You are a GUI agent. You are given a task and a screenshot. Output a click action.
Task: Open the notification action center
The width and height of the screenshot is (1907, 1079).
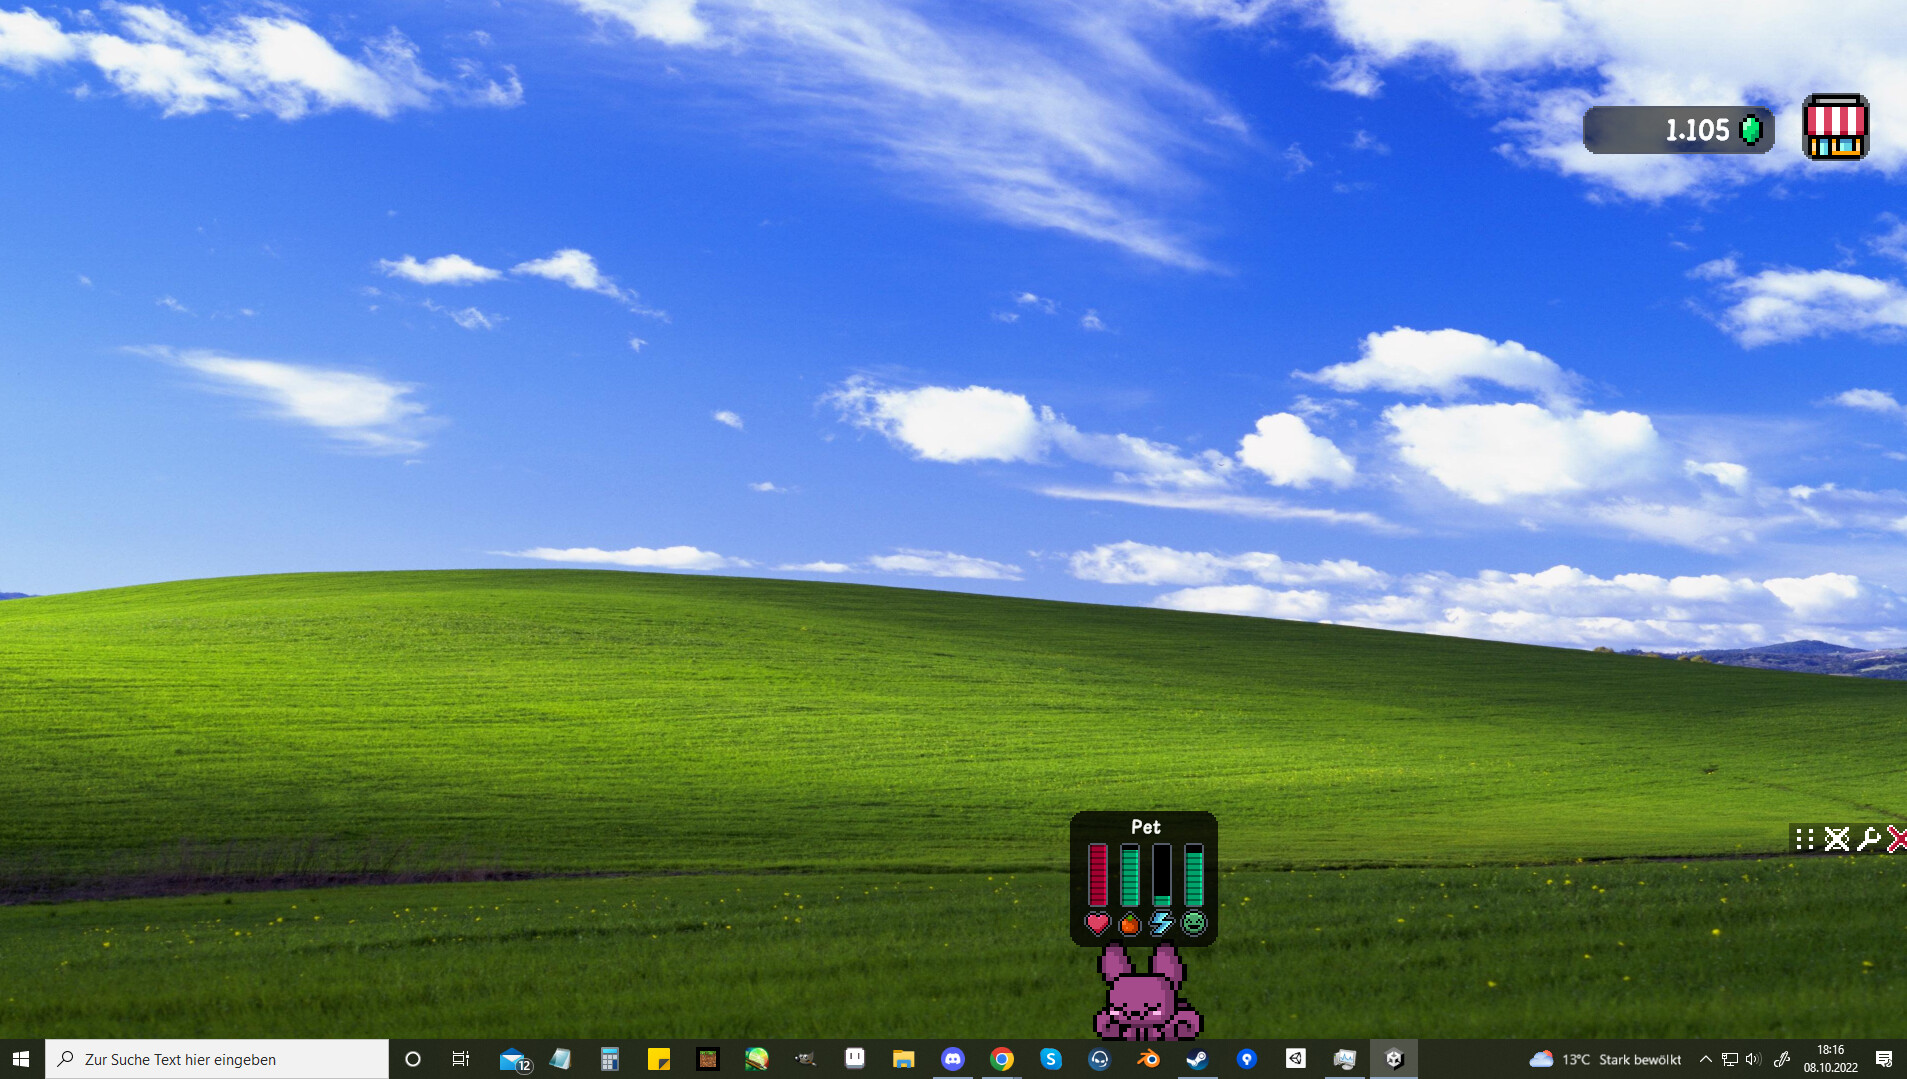pos(1884,1059)
